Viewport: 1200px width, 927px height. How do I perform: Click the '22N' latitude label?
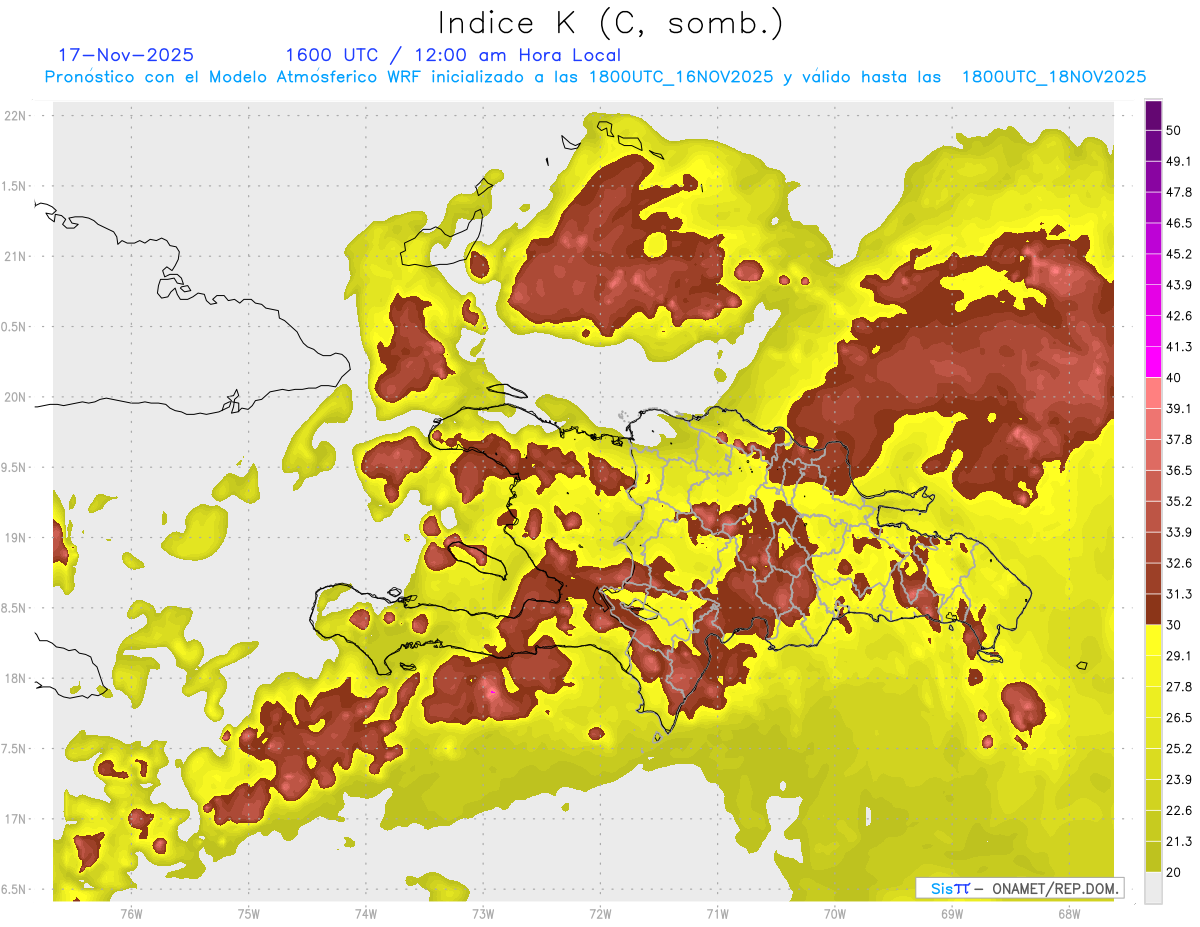[15, 116]
